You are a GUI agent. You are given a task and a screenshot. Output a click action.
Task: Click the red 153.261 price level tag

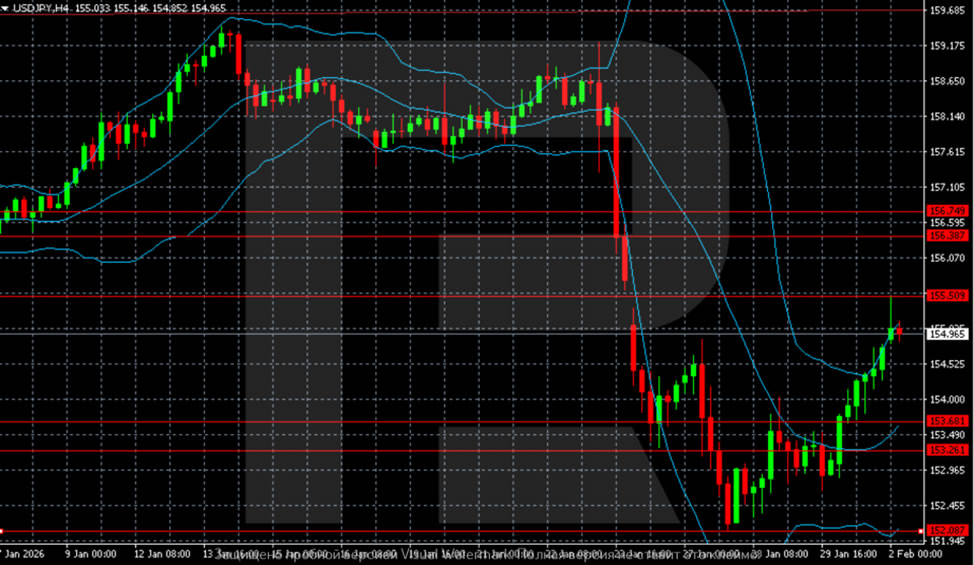[947, 450]
